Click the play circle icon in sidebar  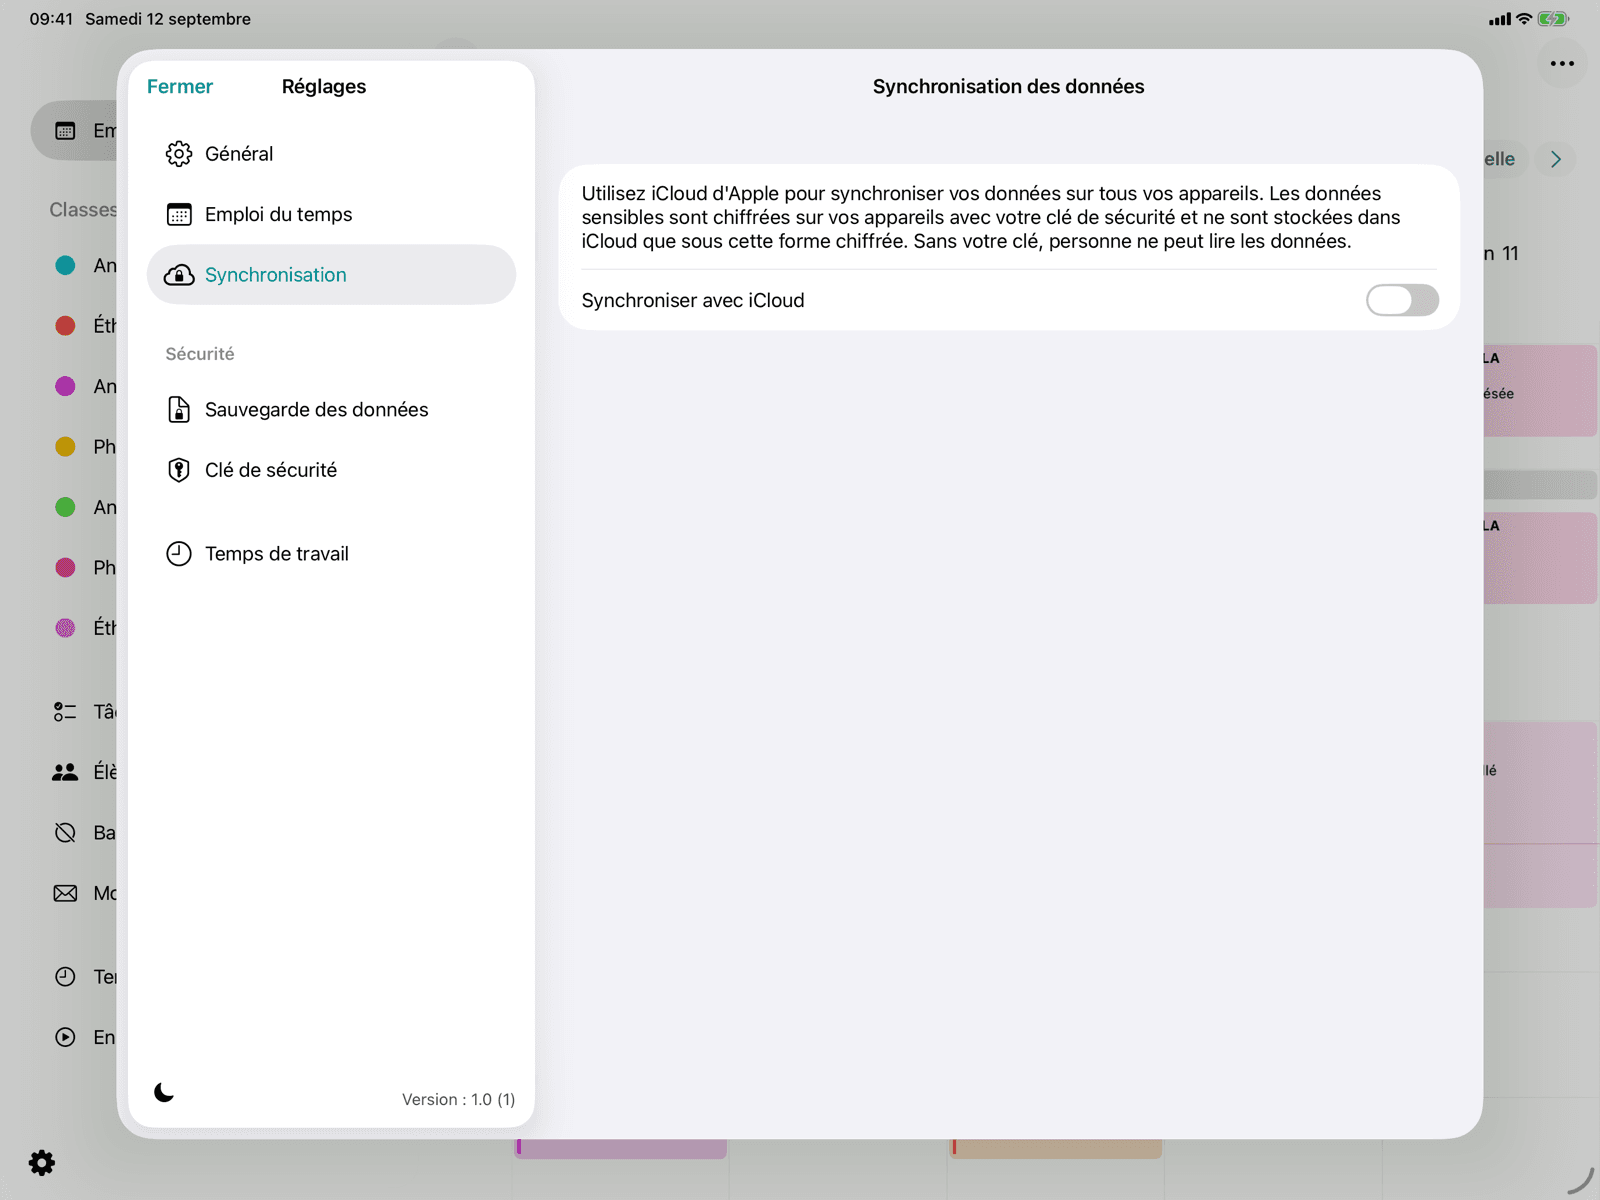pyautogui.click(x=65, y=1037)
